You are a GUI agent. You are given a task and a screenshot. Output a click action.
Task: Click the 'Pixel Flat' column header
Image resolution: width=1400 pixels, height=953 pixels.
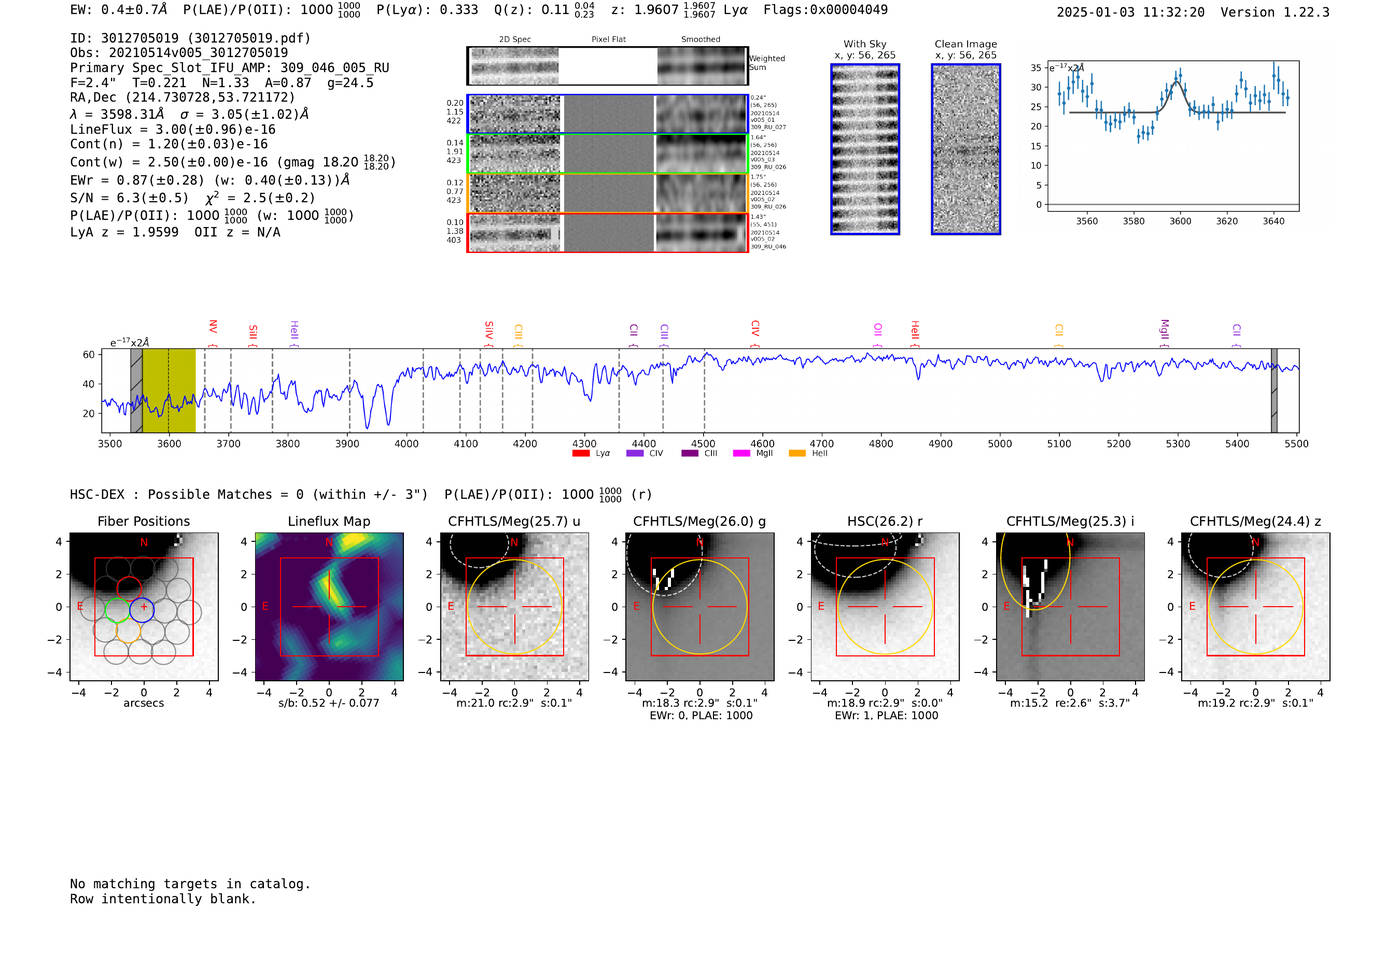pyautogui.click(x=609, y=40)
